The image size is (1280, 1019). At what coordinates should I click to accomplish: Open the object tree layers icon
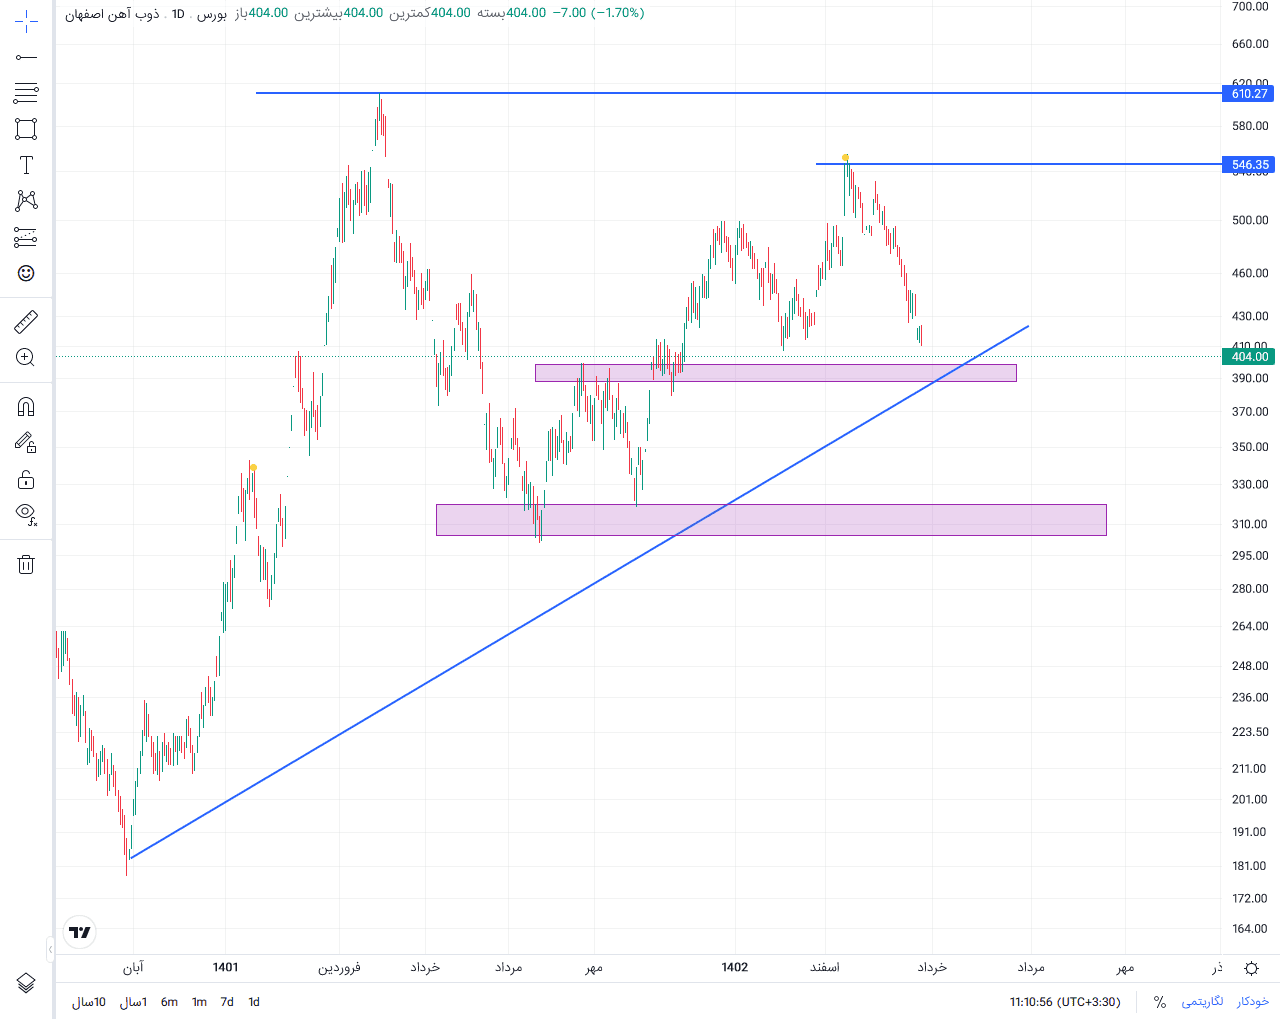pyautogui.click(x=26, y=983)
